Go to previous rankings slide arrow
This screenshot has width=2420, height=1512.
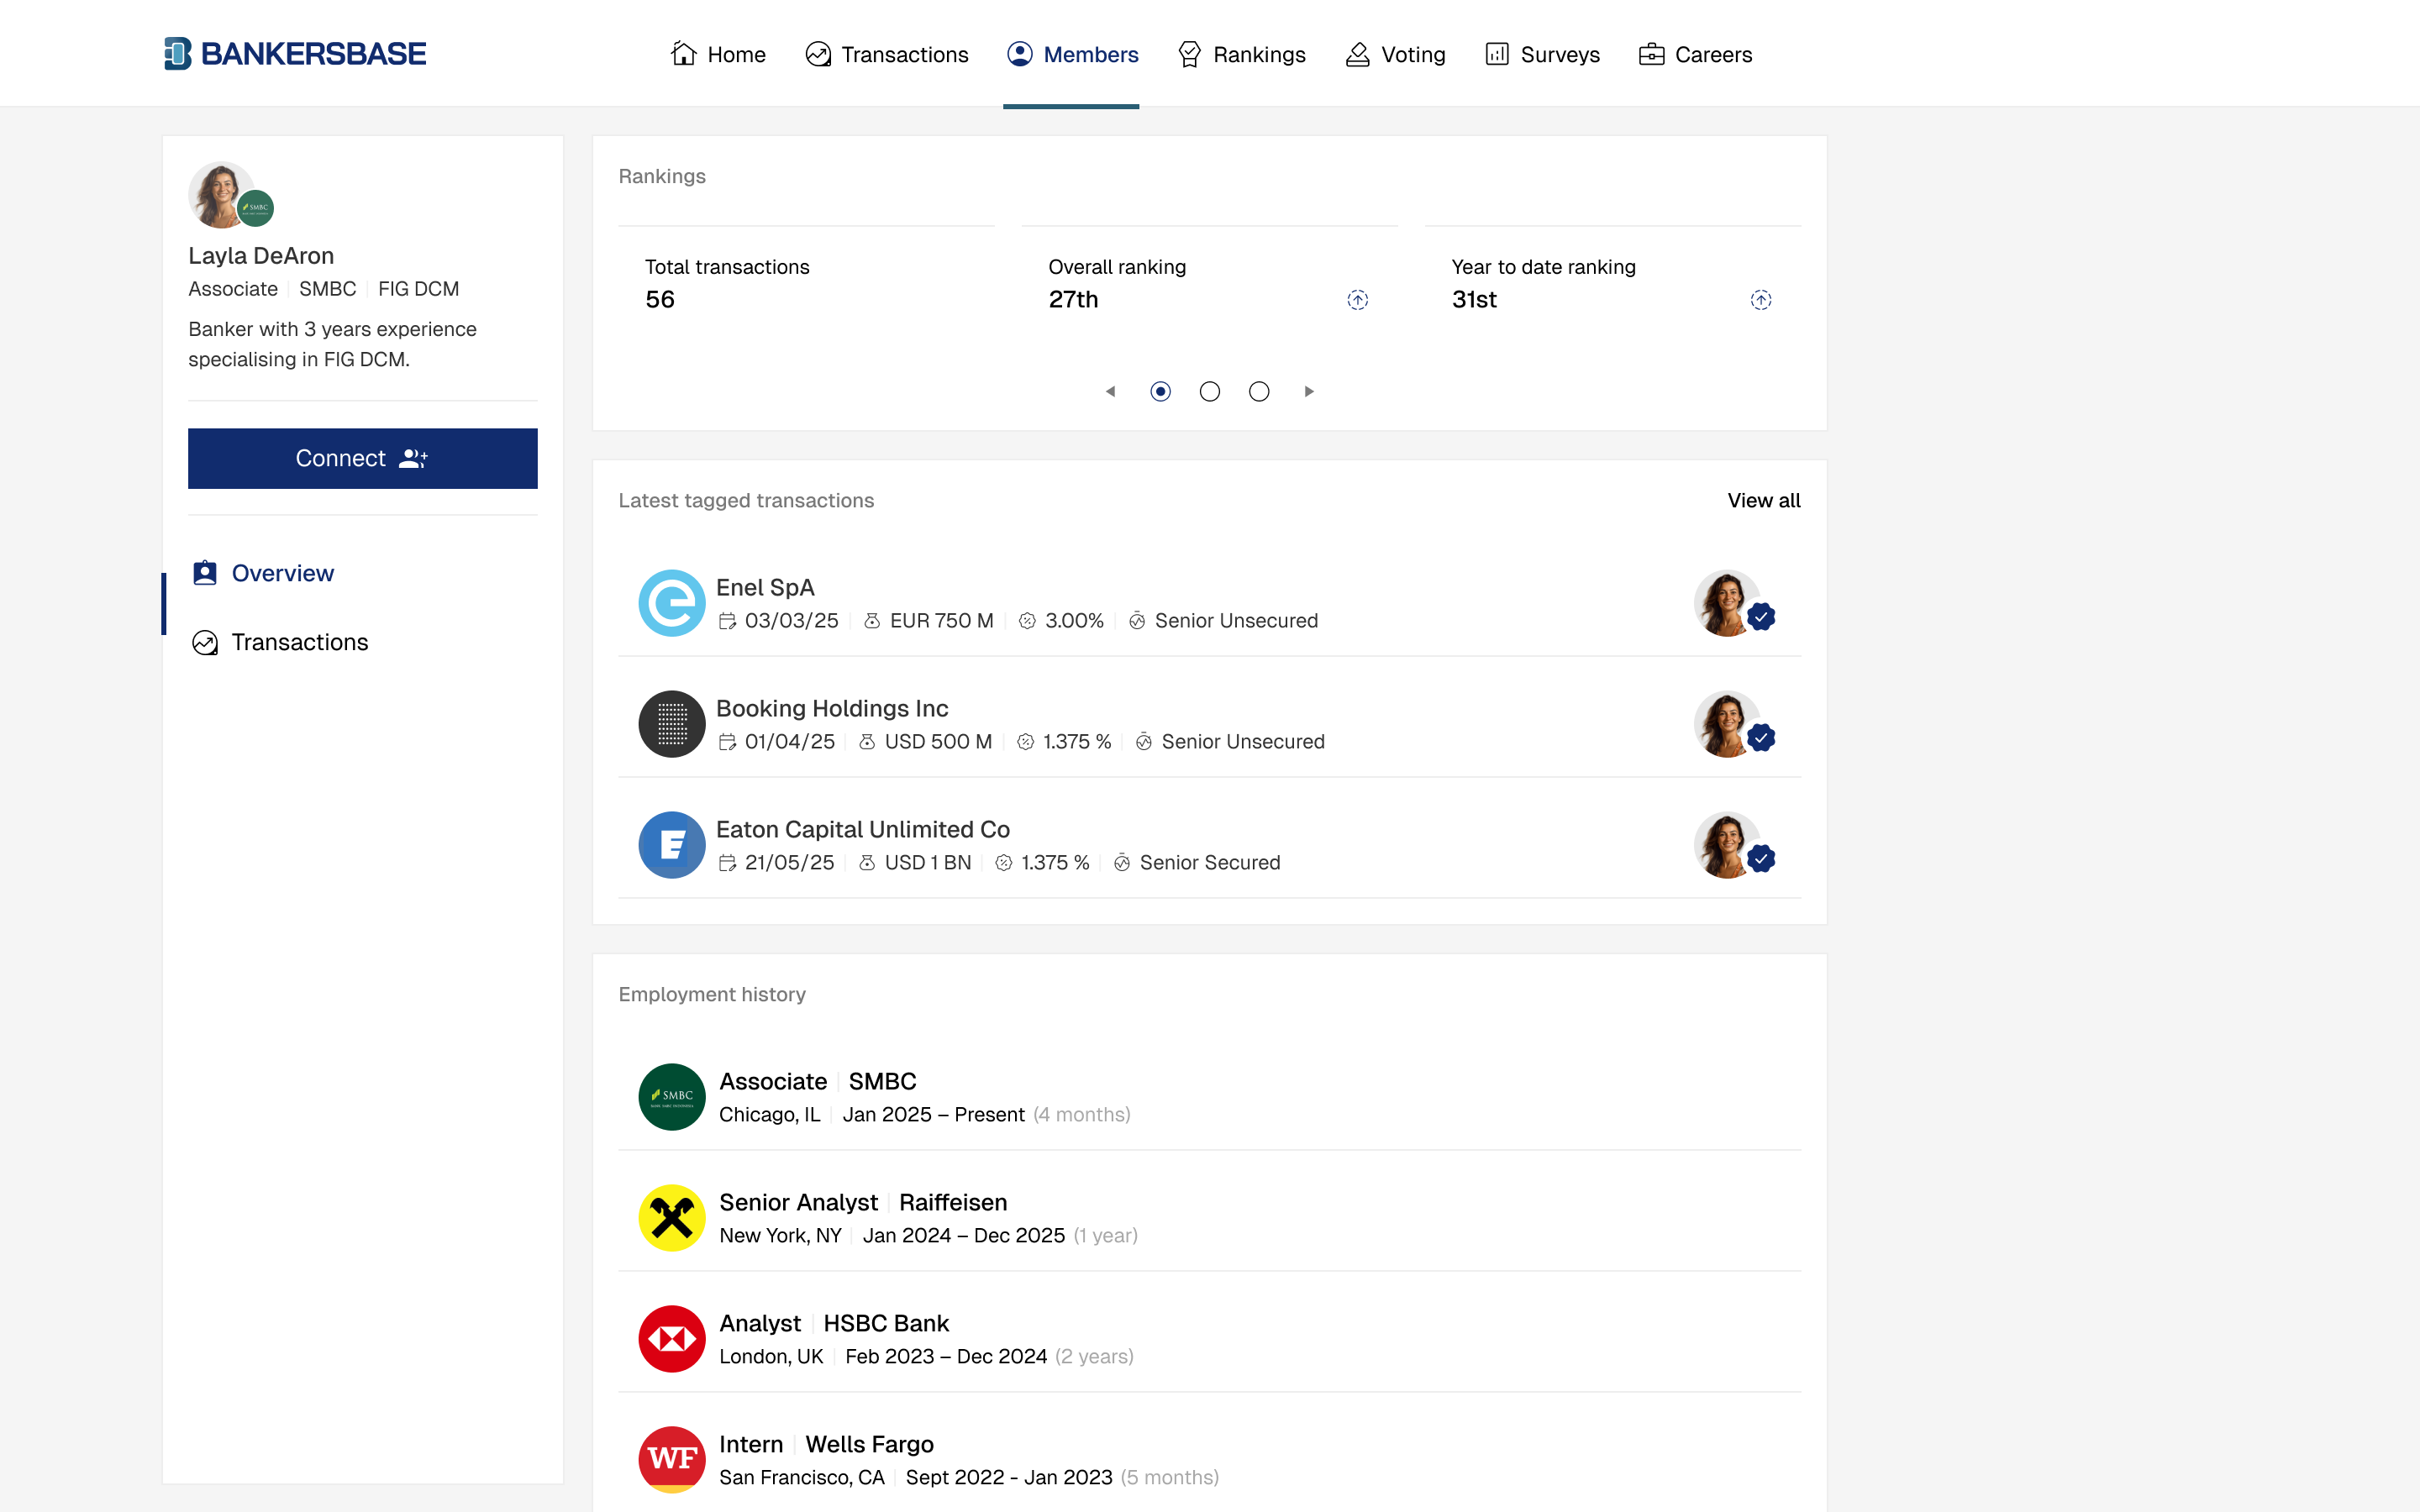(x=1110, y=391)
